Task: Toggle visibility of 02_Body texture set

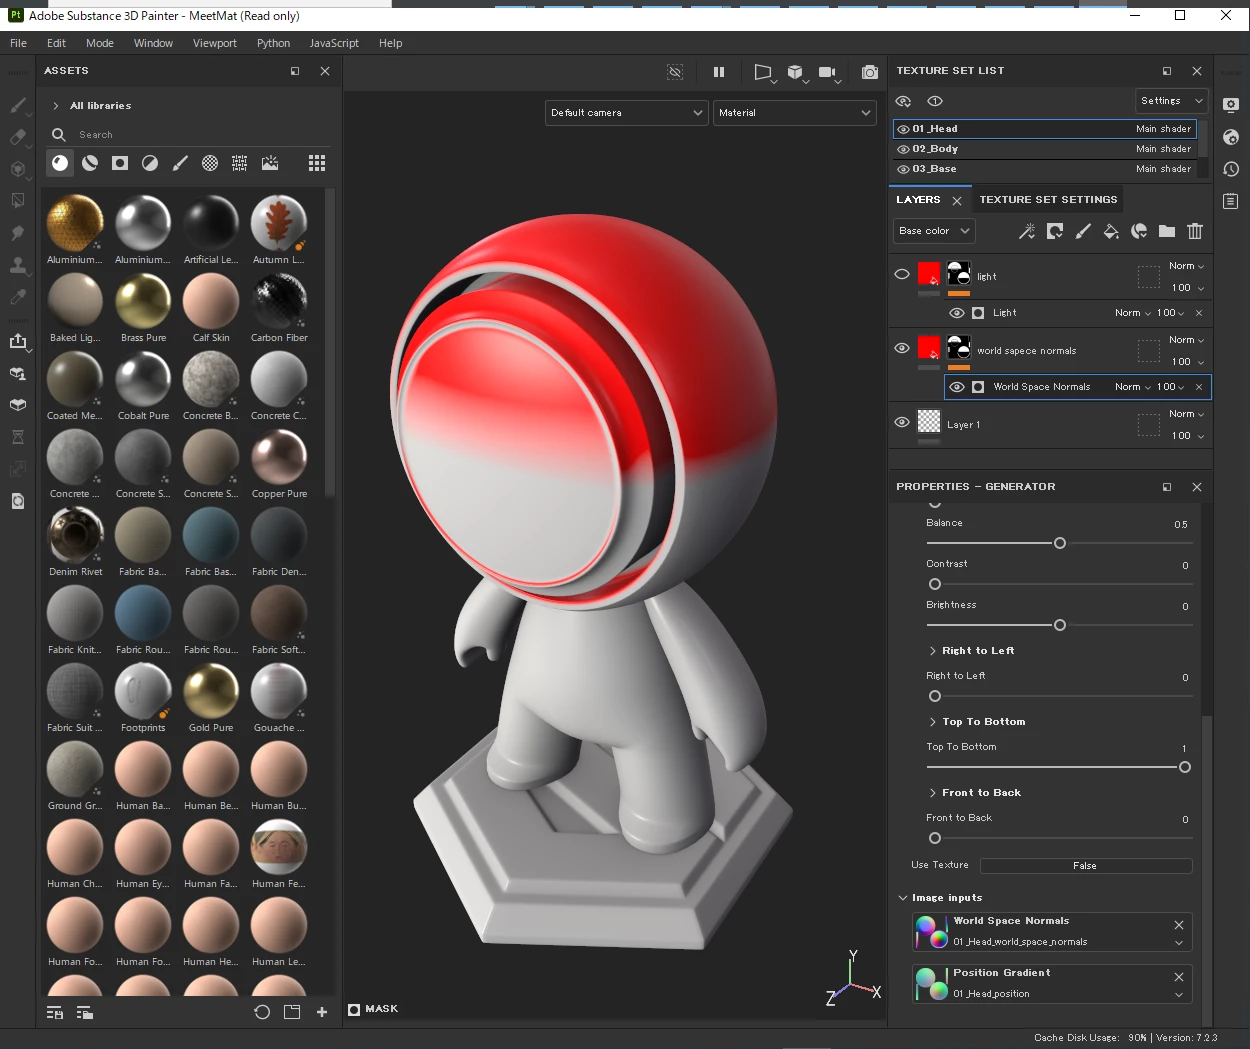Action: point(903,149)
